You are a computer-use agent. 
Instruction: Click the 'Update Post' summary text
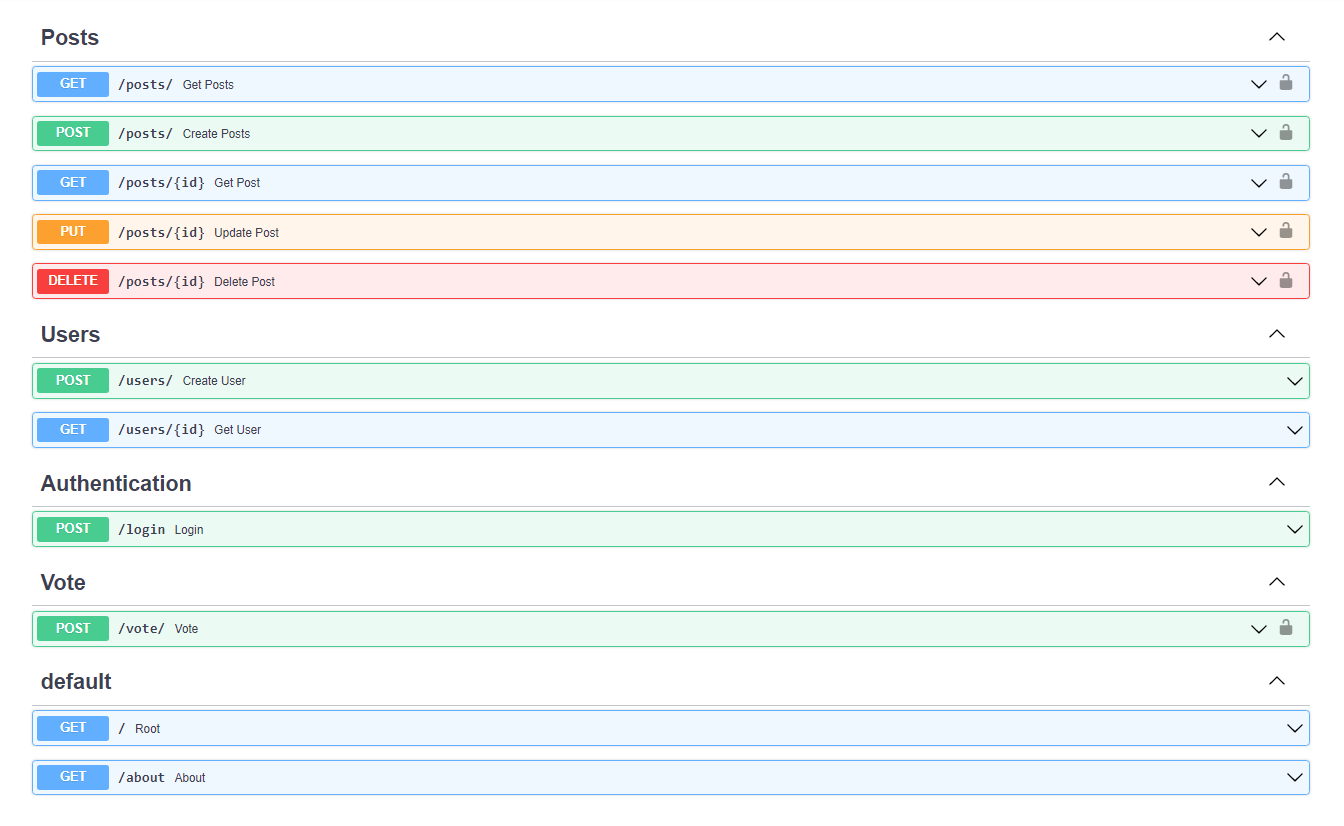pyautogui.click(x=246, y=233)
